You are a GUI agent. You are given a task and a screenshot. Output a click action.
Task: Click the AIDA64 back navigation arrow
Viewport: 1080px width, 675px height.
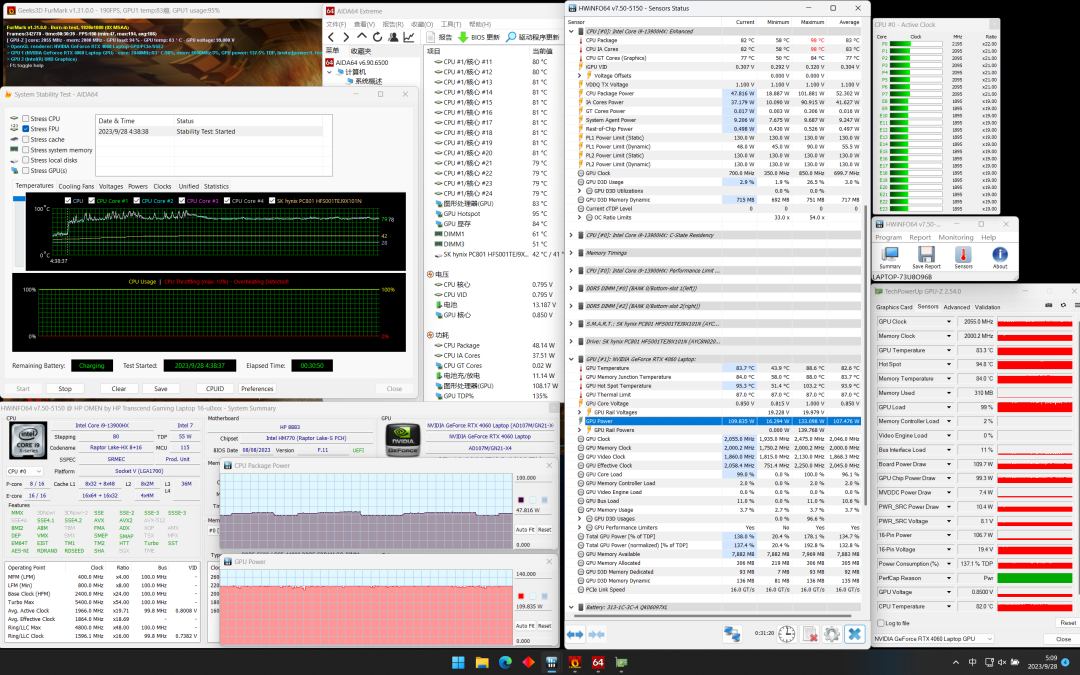(333, 37)
